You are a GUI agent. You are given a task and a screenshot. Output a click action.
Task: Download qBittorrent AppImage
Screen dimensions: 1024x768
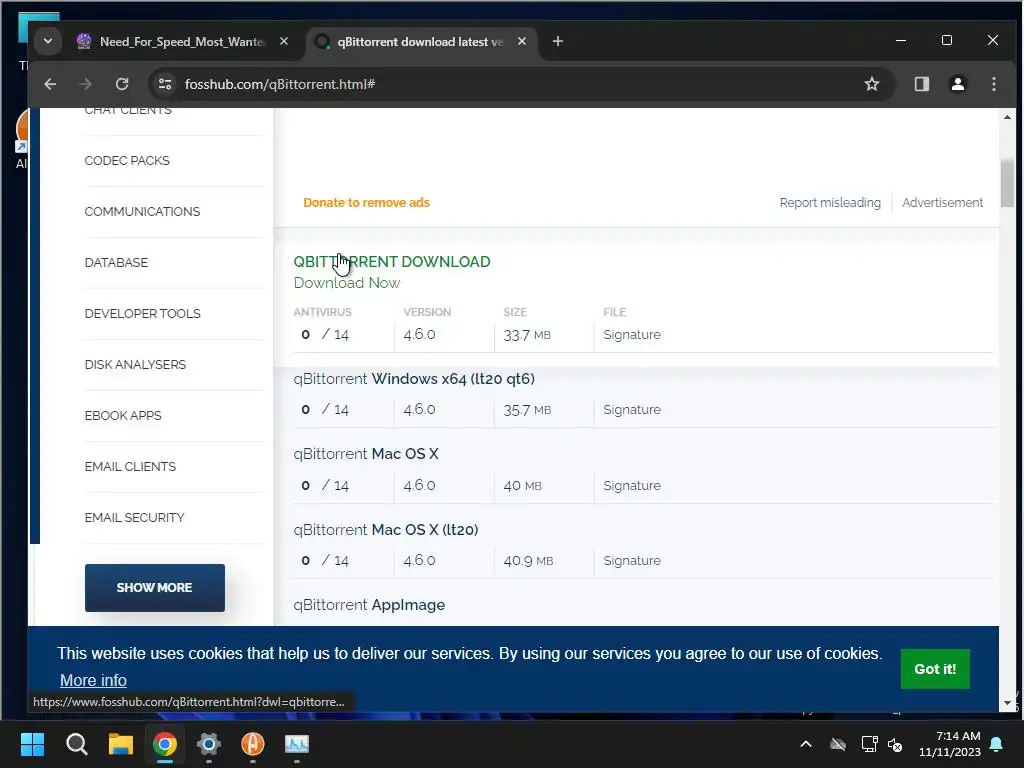[x=369, y=605]
